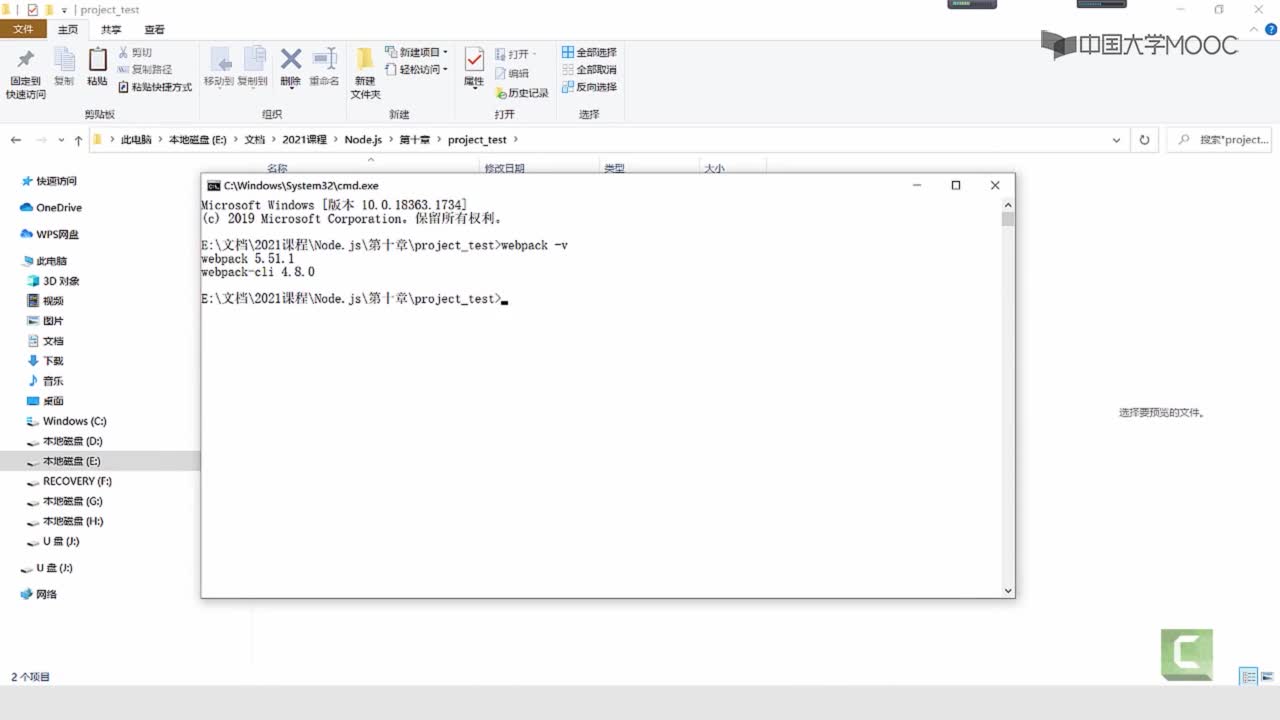Open the 文件 file menu tab

23,30
